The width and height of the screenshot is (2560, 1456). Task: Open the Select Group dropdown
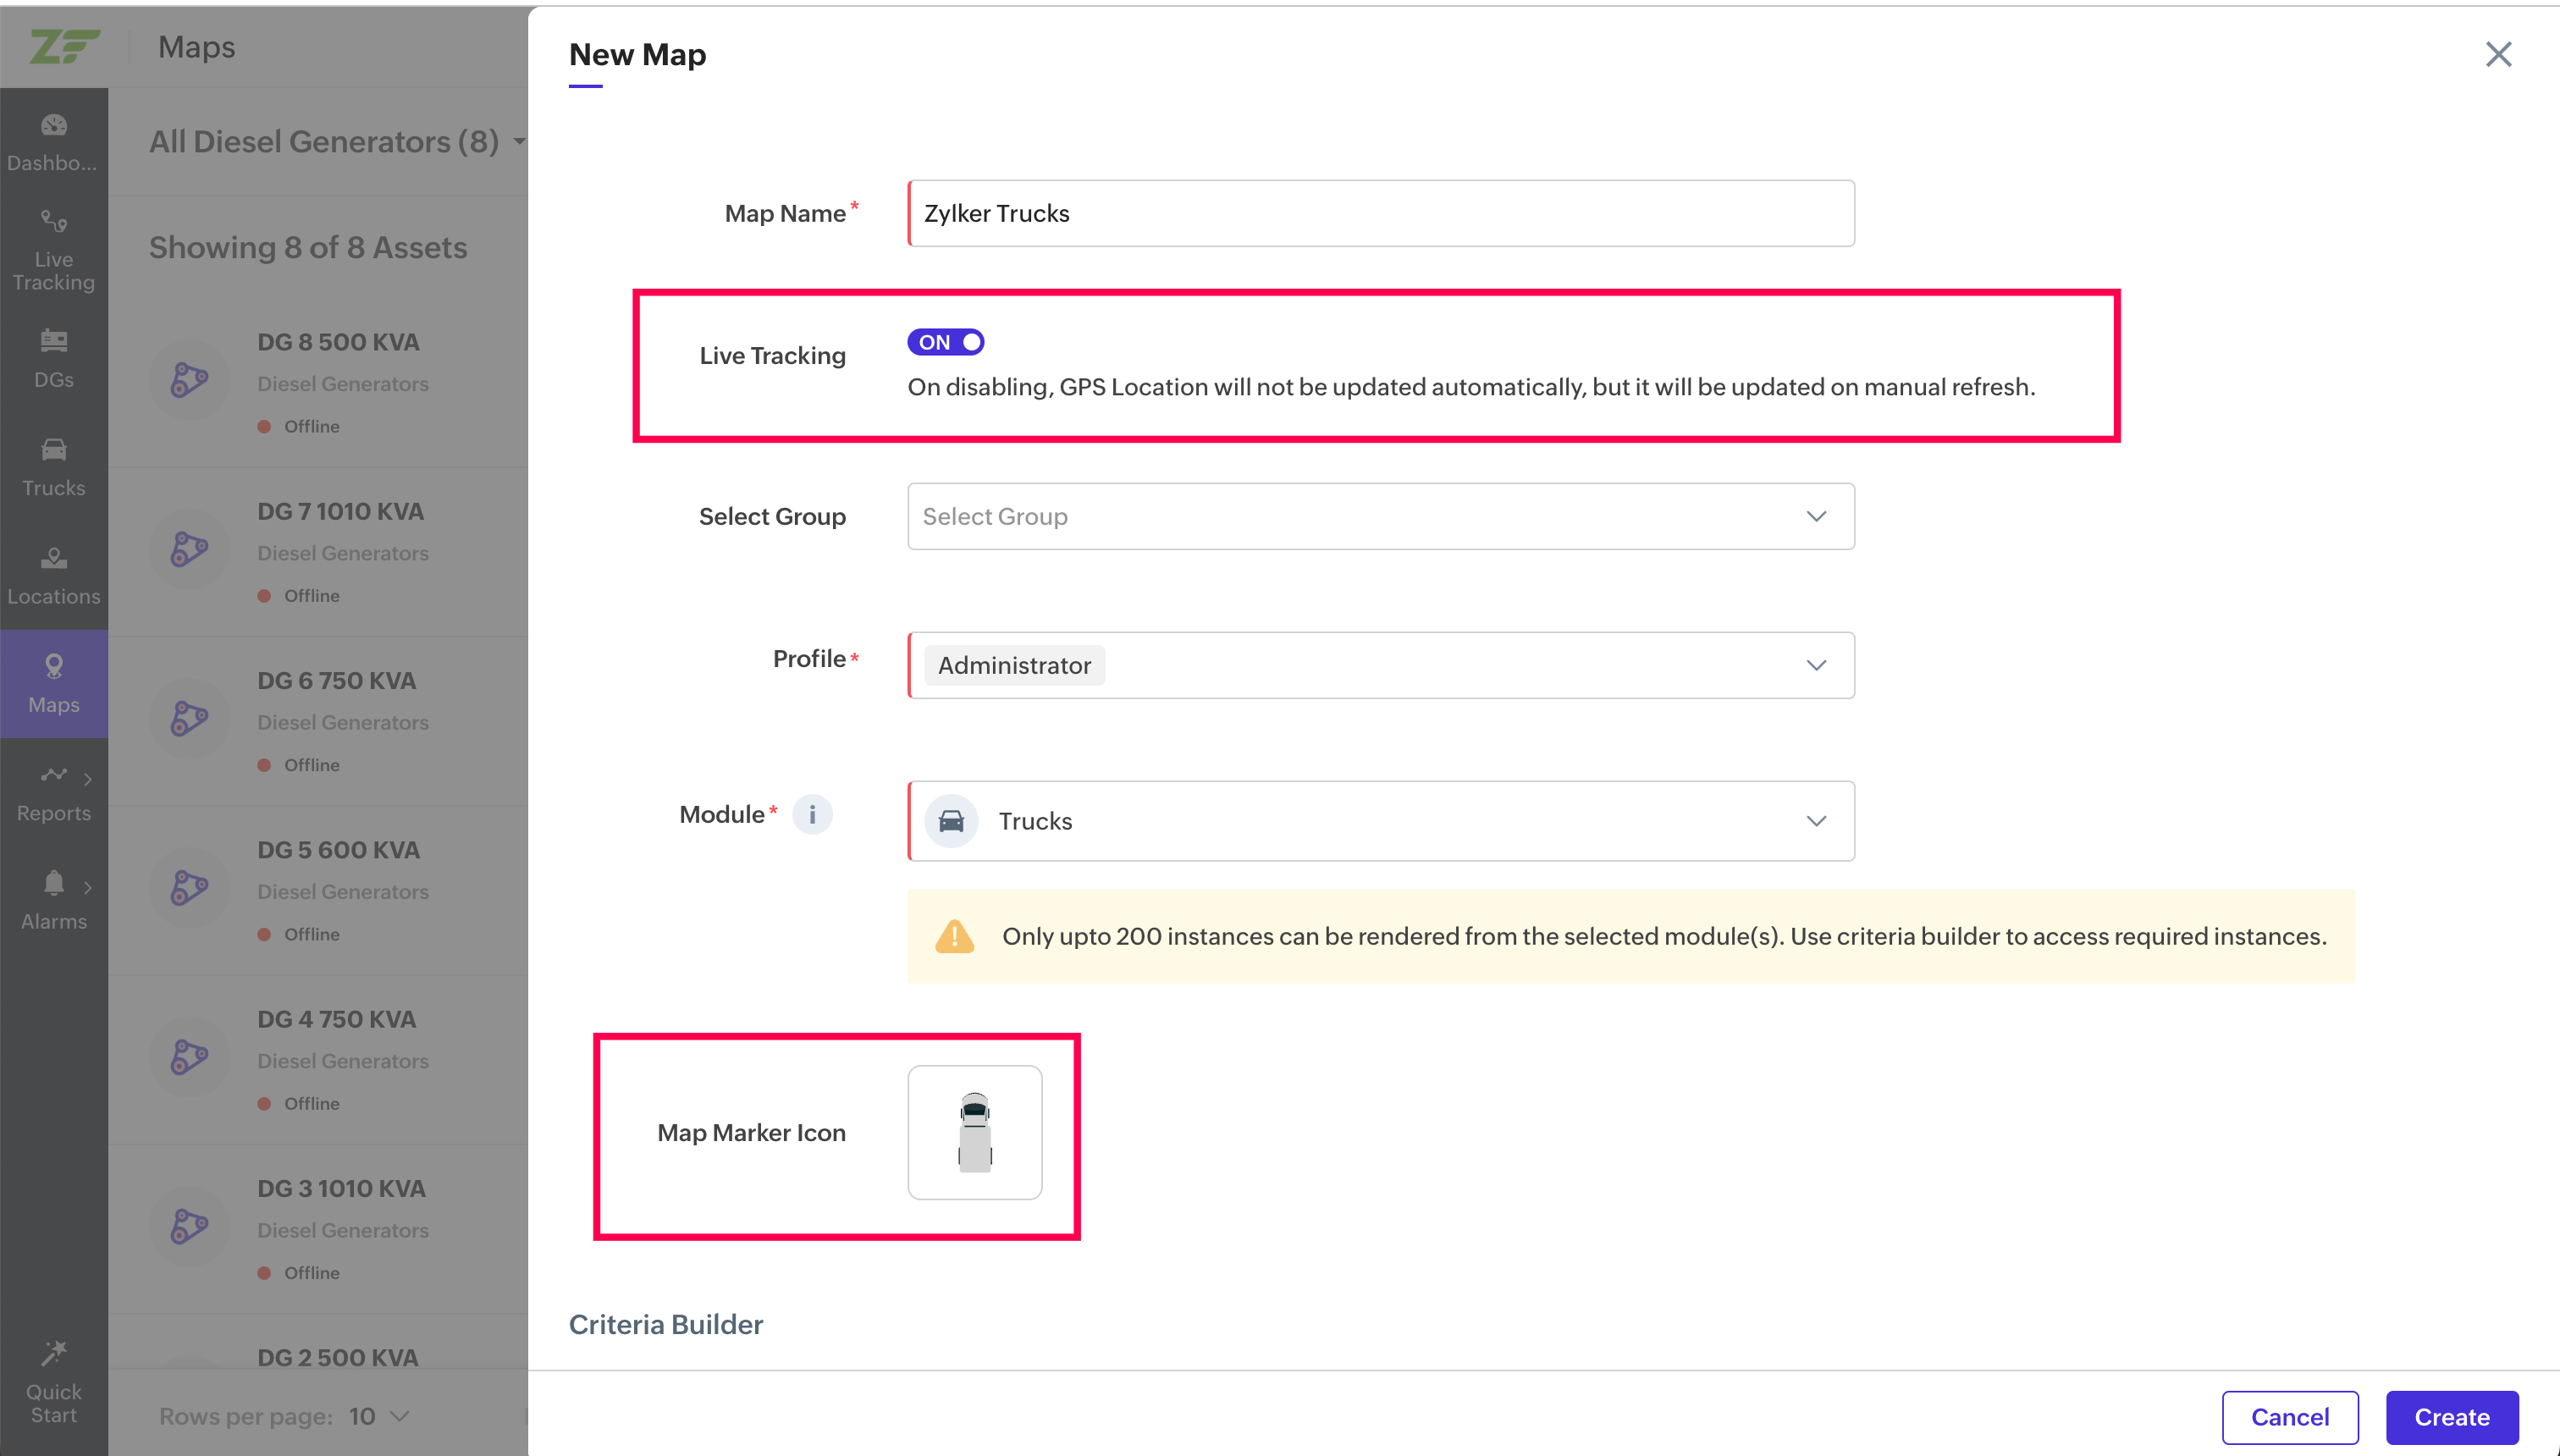[1380, 516]
